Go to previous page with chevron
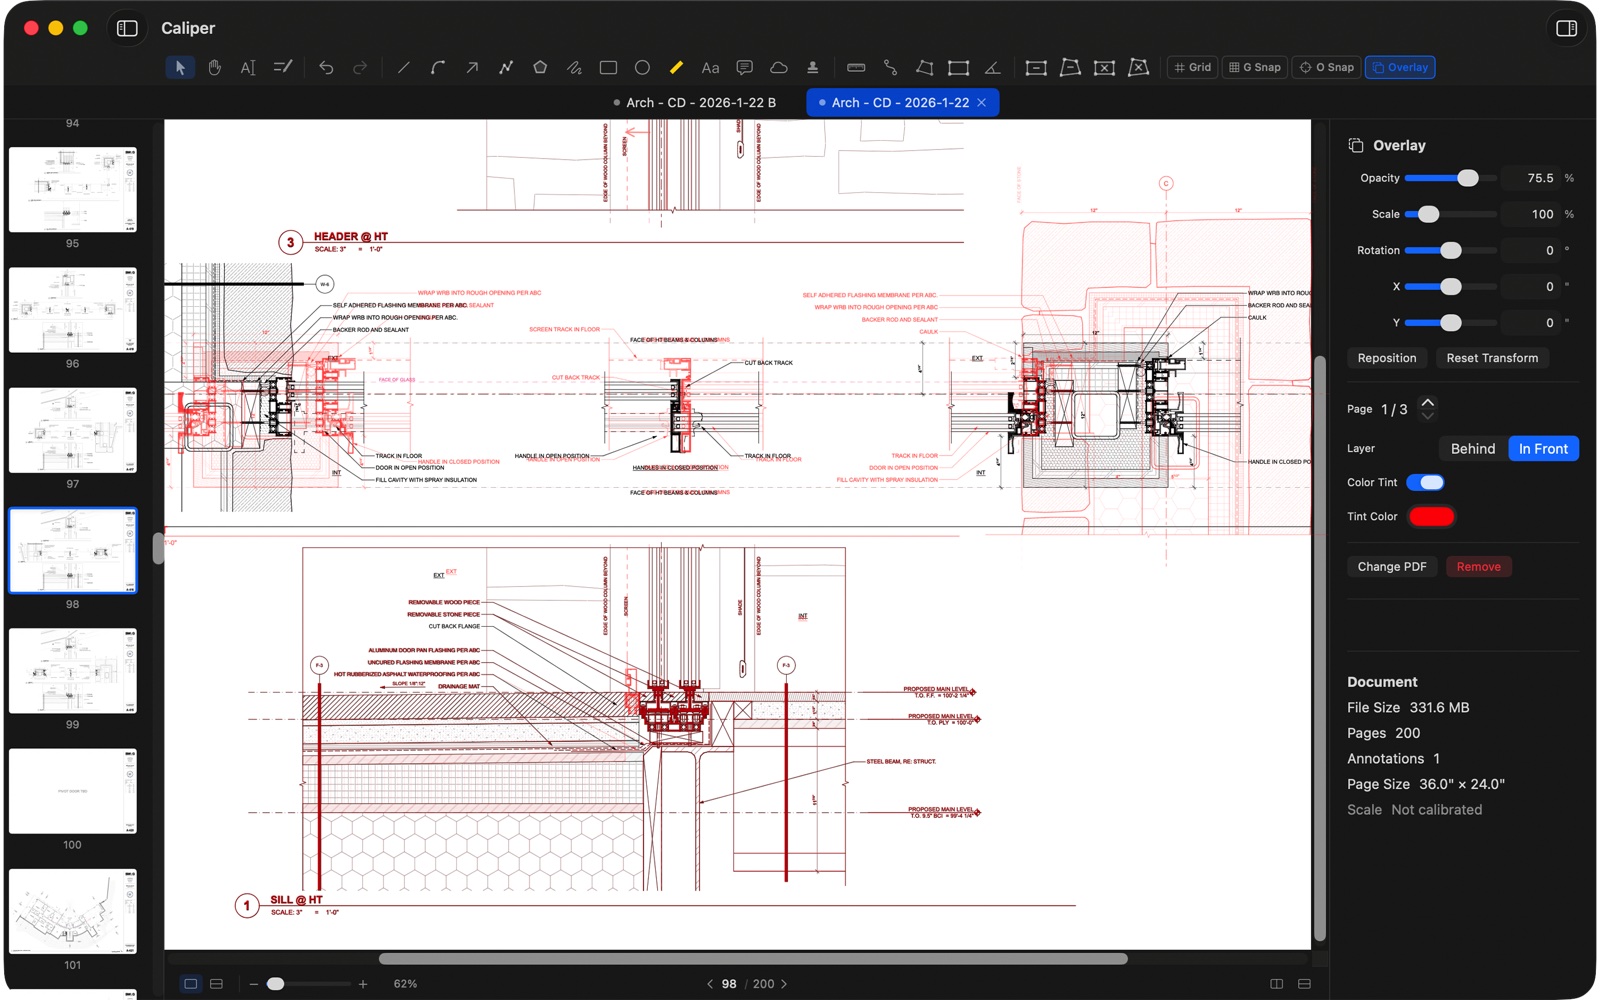The height and width of the screenshot is (1000, 1600). point(710,984)
